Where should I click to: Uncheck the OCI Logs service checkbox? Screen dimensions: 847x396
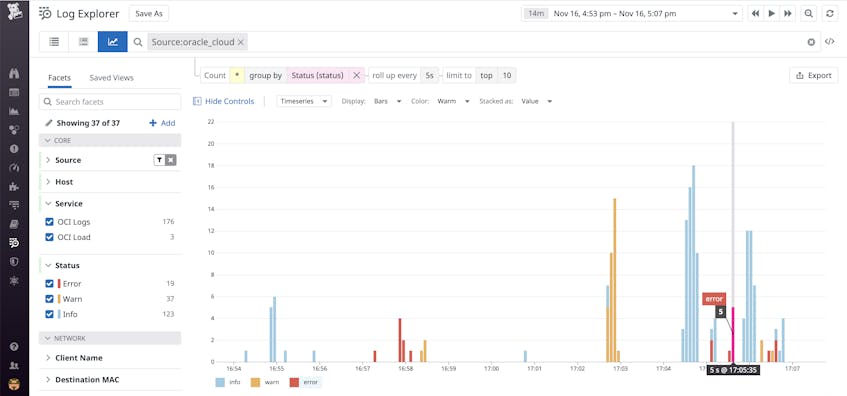click(x=50, y=222)
